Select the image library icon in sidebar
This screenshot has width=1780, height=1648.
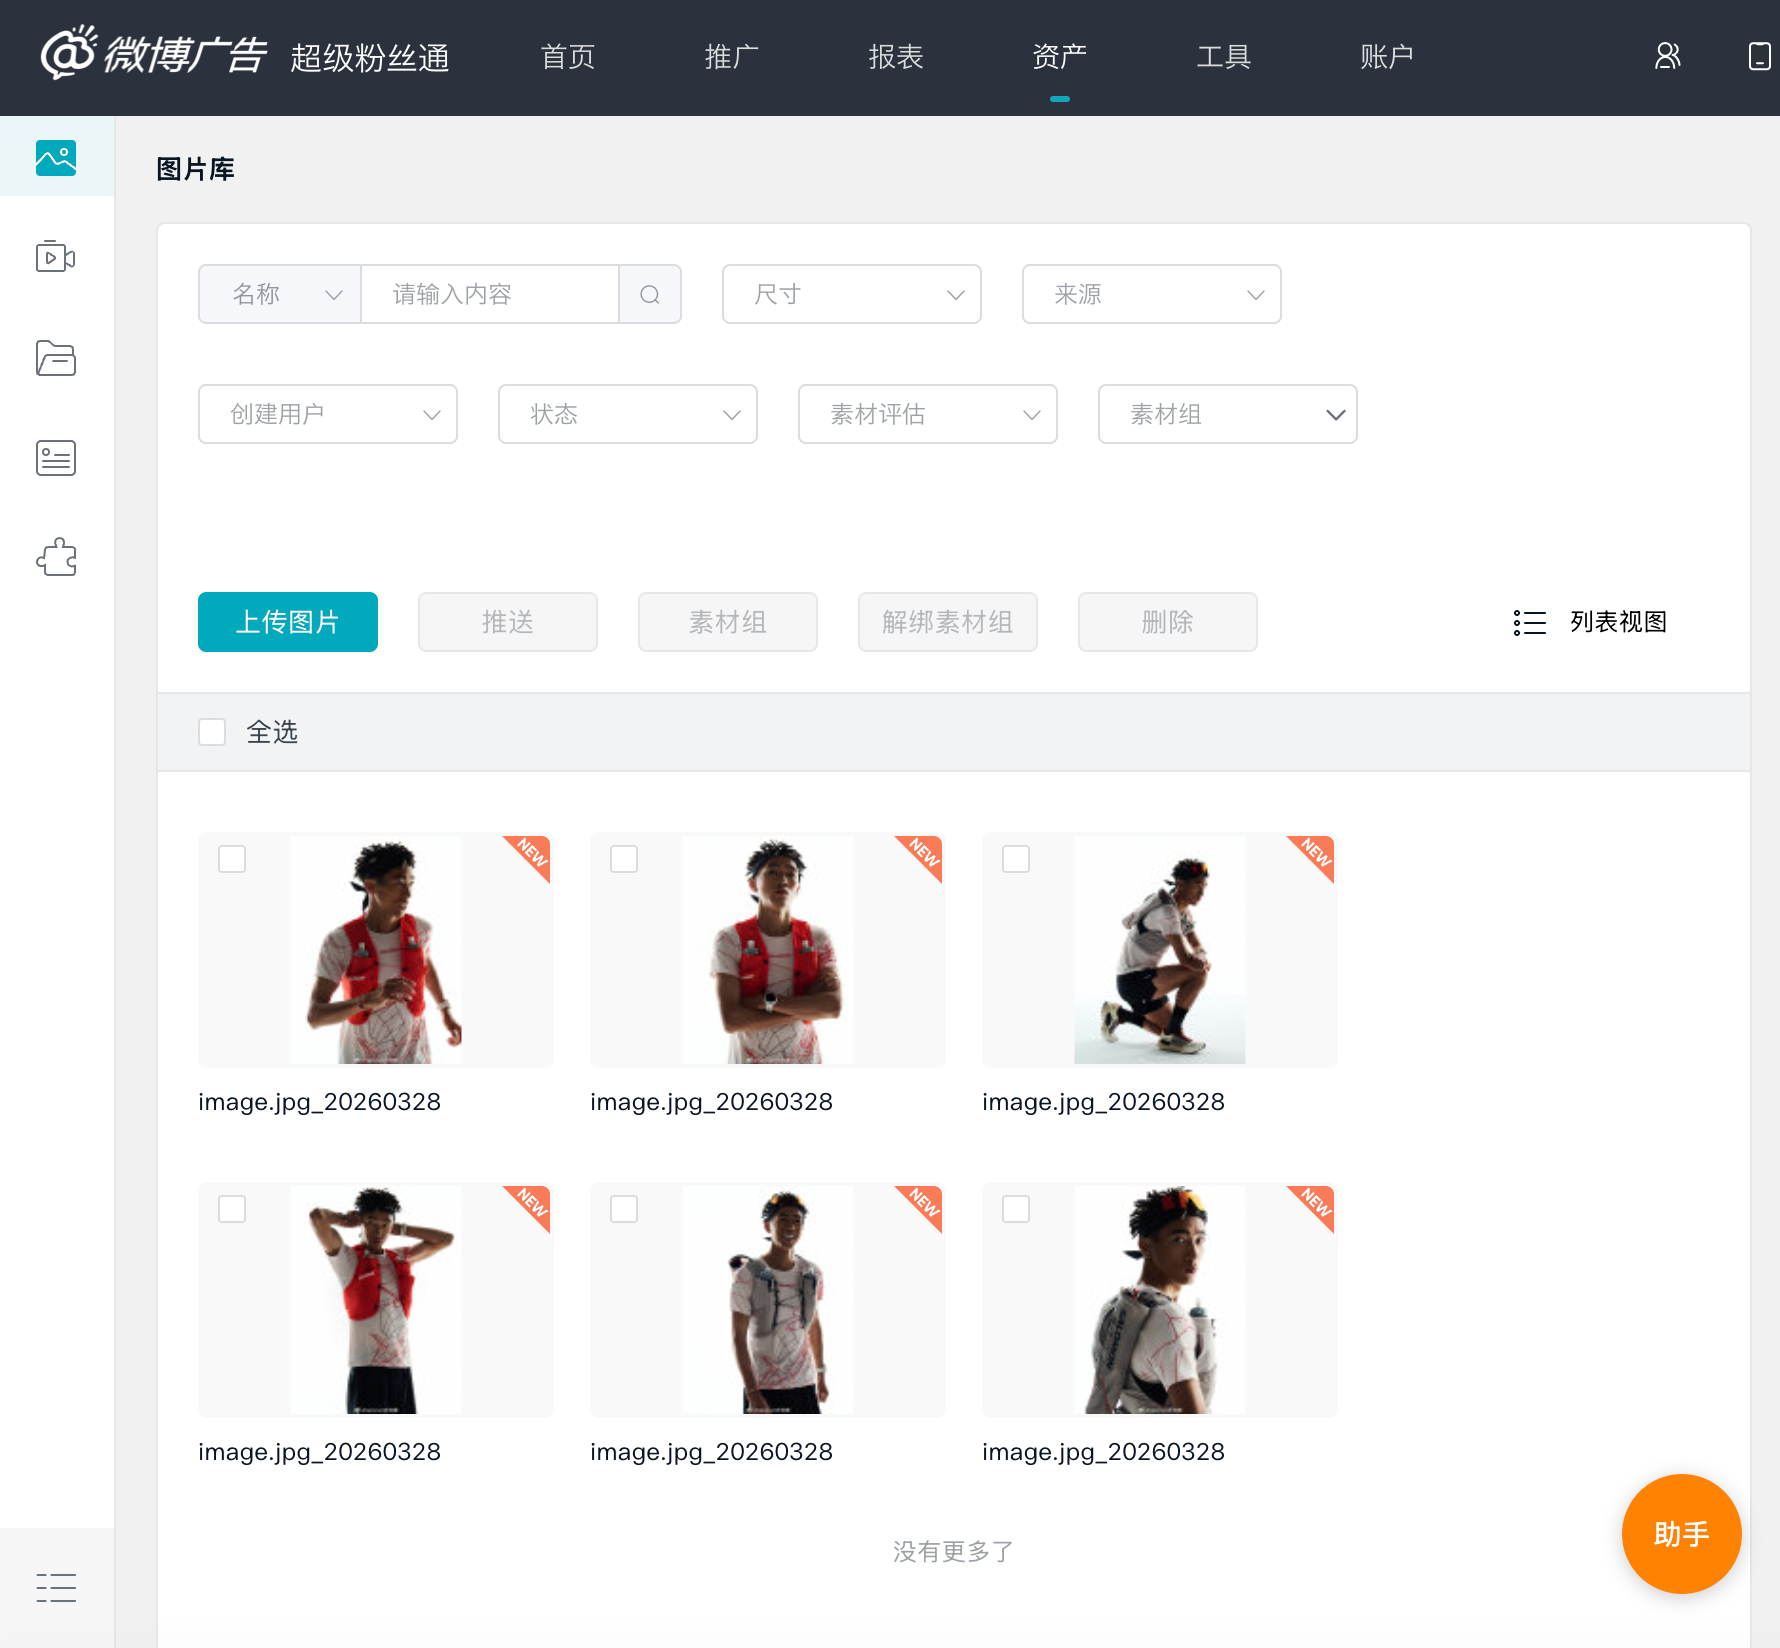55,157
